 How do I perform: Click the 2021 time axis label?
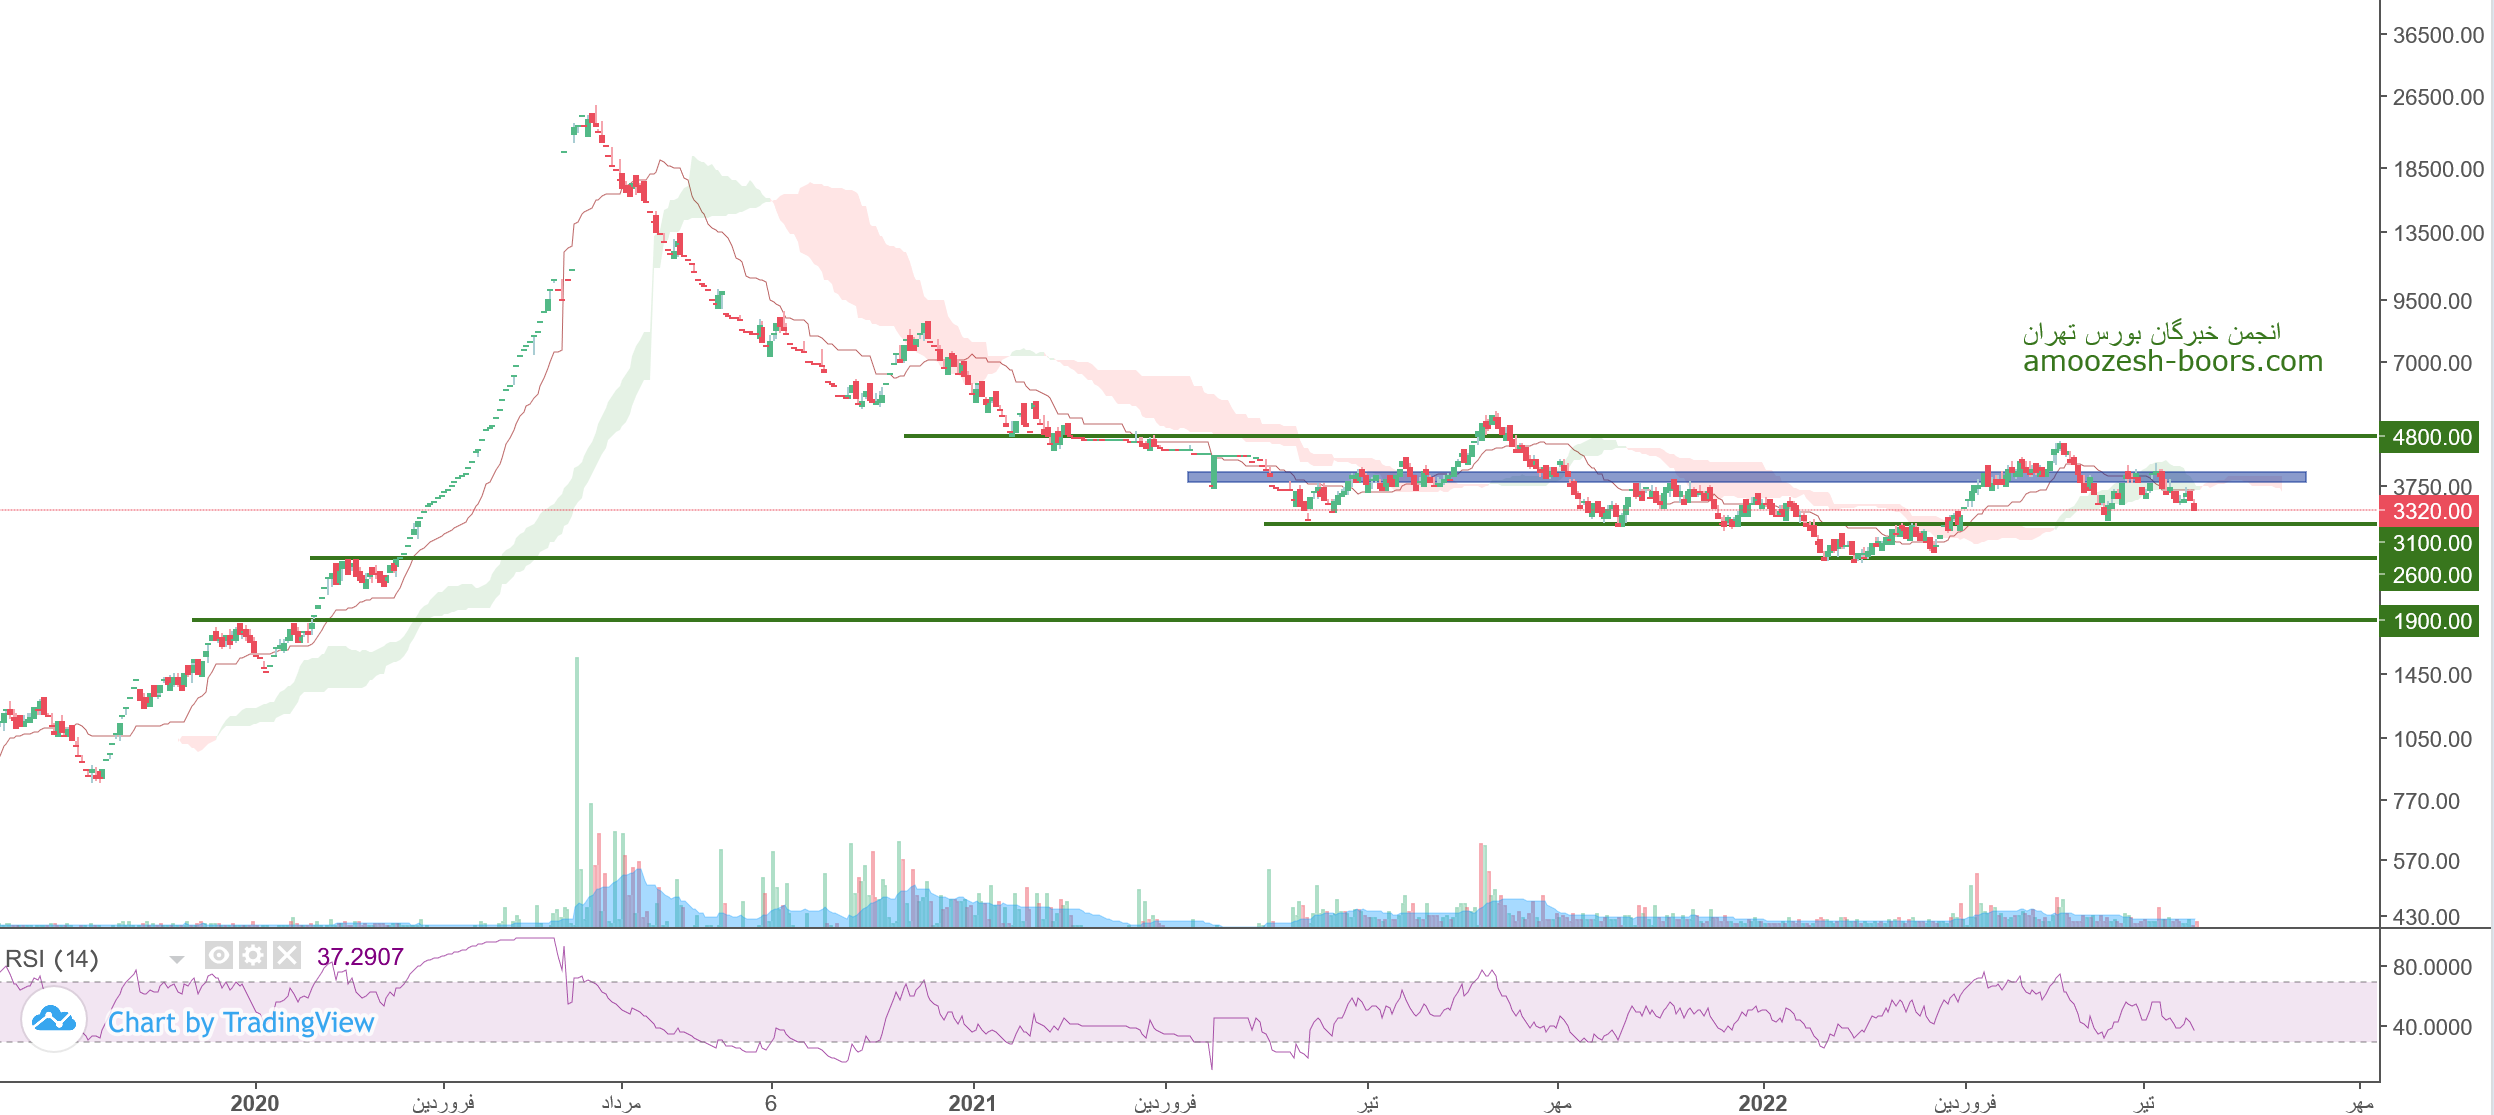click(x=972, y=1102)
